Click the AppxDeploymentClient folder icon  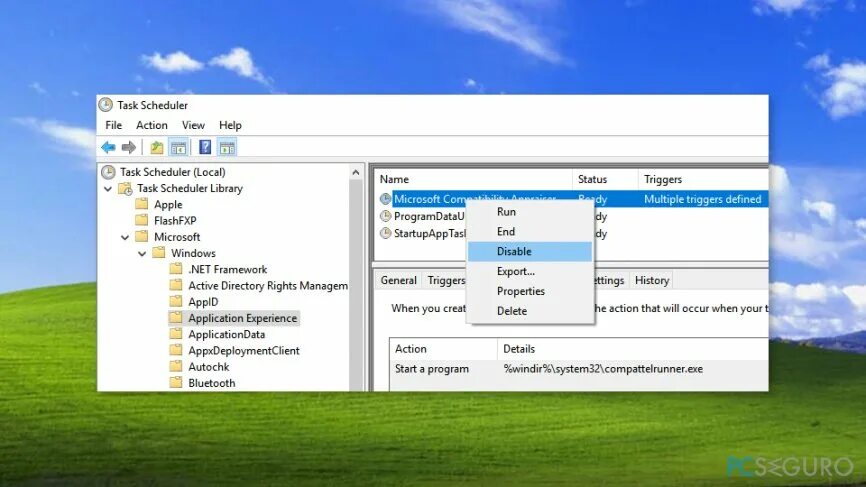point(176,351)
